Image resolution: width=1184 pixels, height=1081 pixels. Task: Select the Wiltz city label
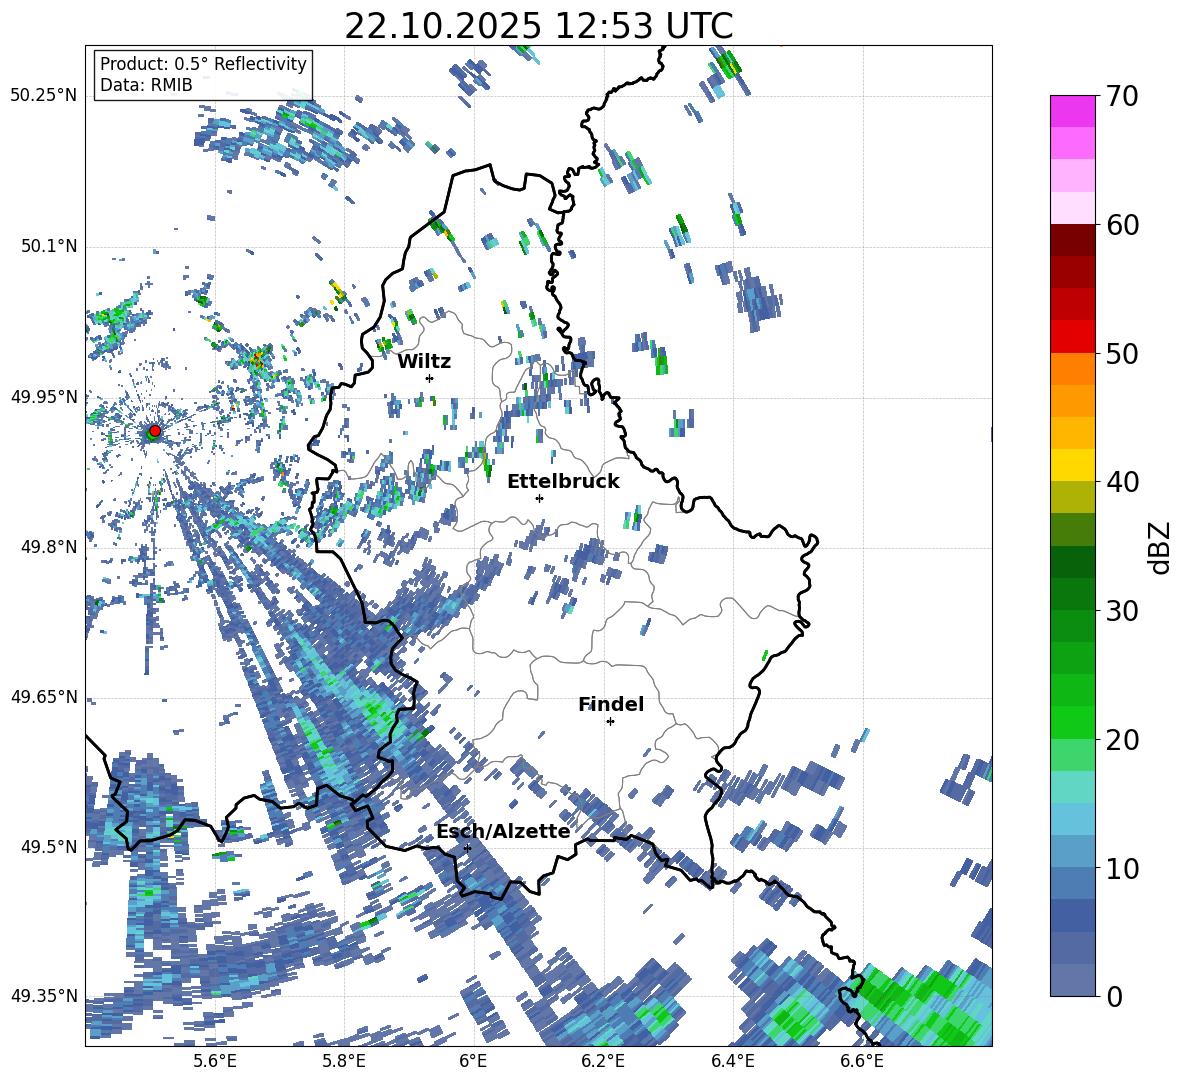(424, 362)
